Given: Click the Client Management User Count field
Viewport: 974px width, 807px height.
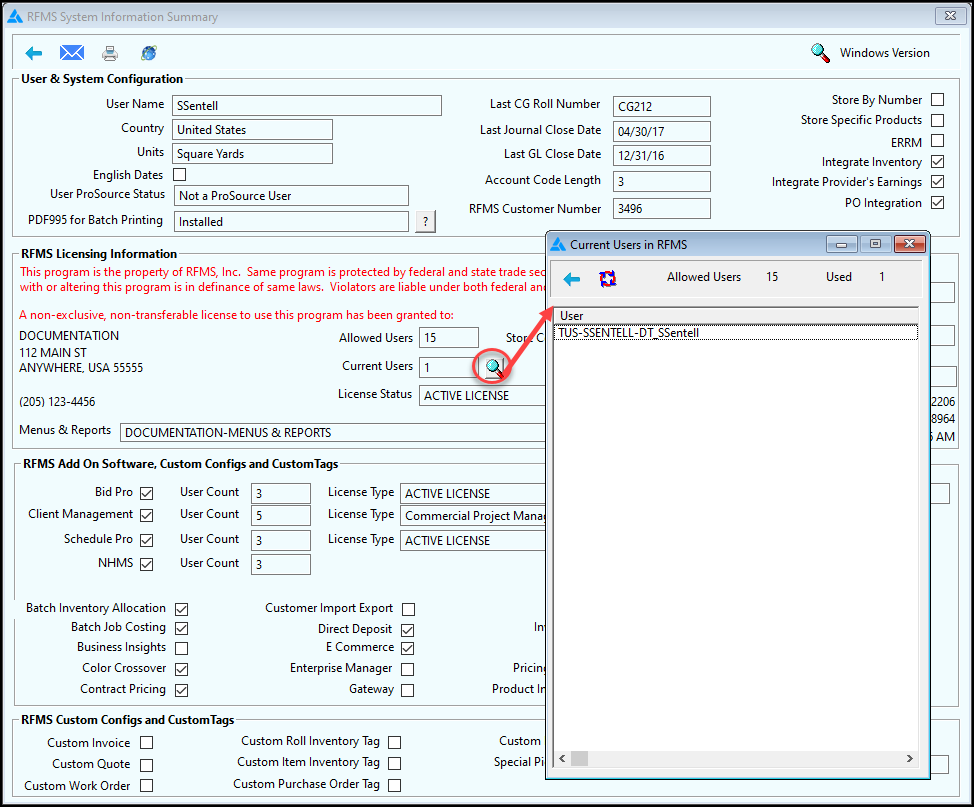Looking at the screenshot, I should (281, 516).
